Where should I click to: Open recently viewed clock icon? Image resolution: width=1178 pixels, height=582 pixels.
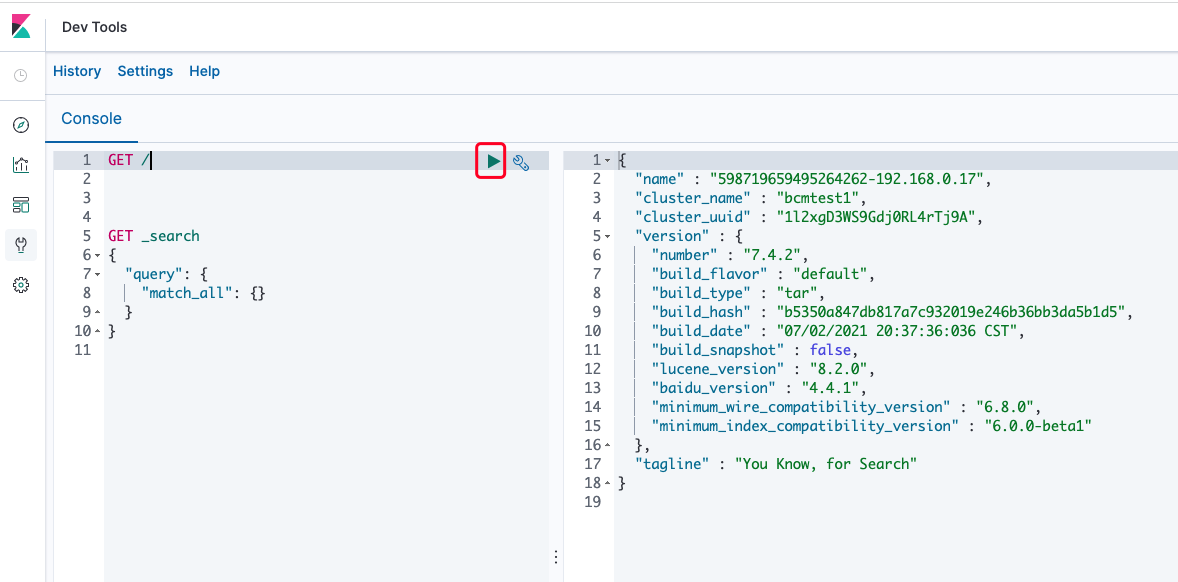(x=21, y=75)
